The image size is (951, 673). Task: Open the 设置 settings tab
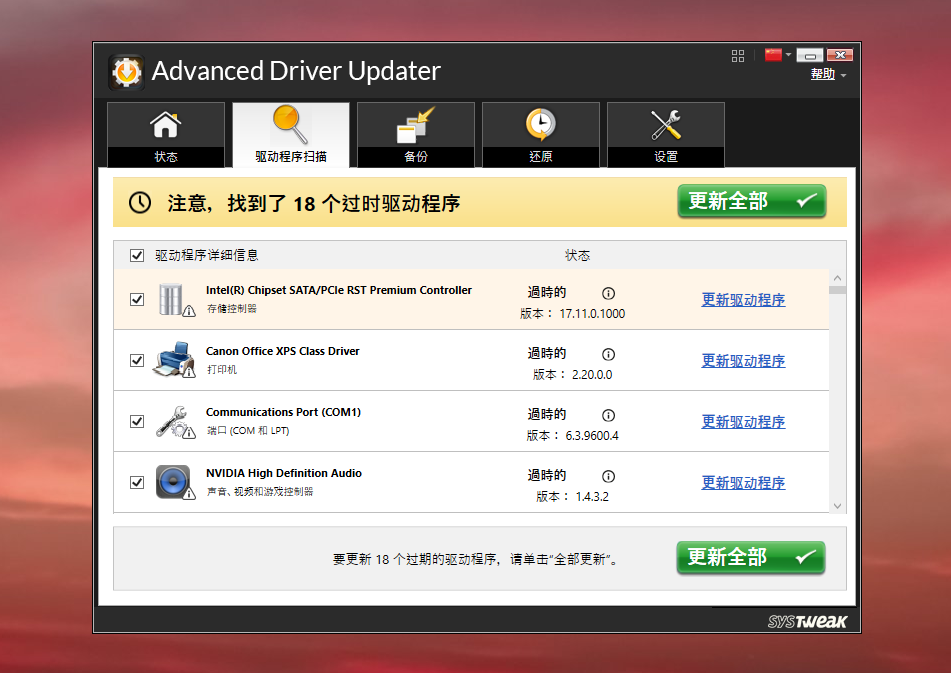coord(665,134)
